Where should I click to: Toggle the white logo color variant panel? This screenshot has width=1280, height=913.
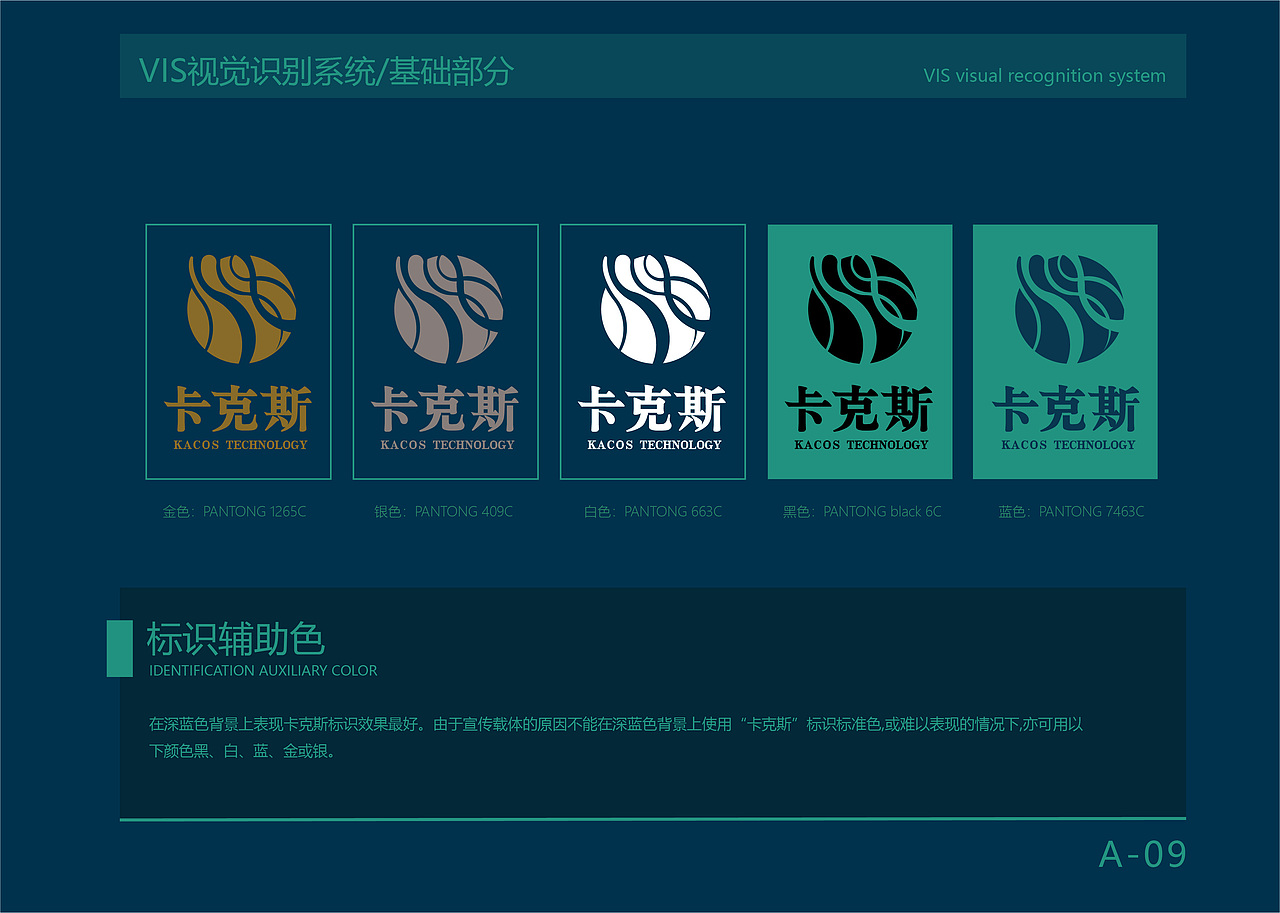(x=652, y=352)
